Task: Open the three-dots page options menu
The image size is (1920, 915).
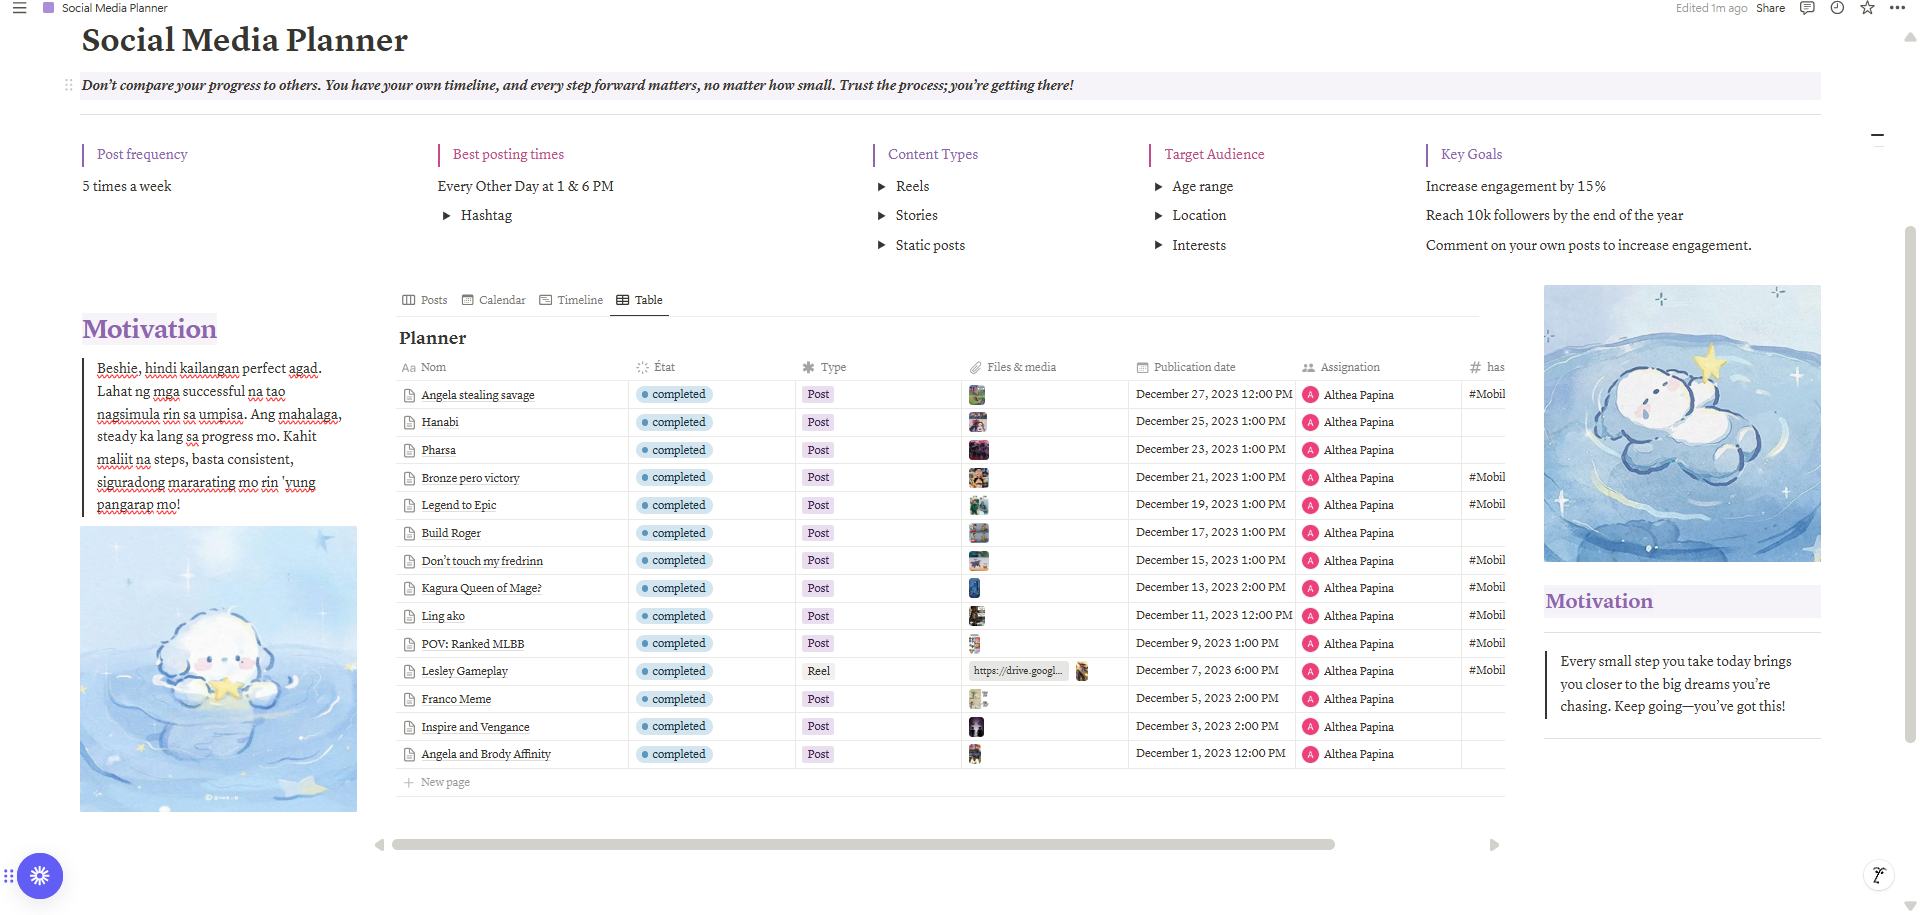Action: [1897, 8]
